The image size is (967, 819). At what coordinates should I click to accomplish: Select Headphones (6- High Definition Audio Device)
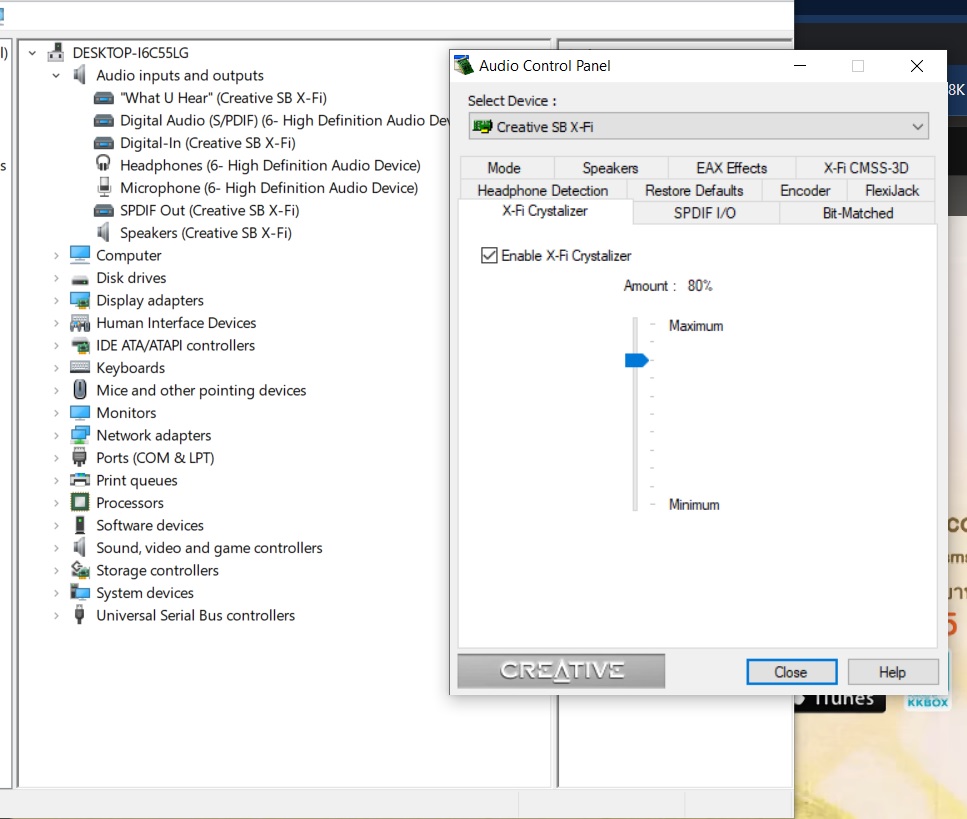tap(270, 165)
